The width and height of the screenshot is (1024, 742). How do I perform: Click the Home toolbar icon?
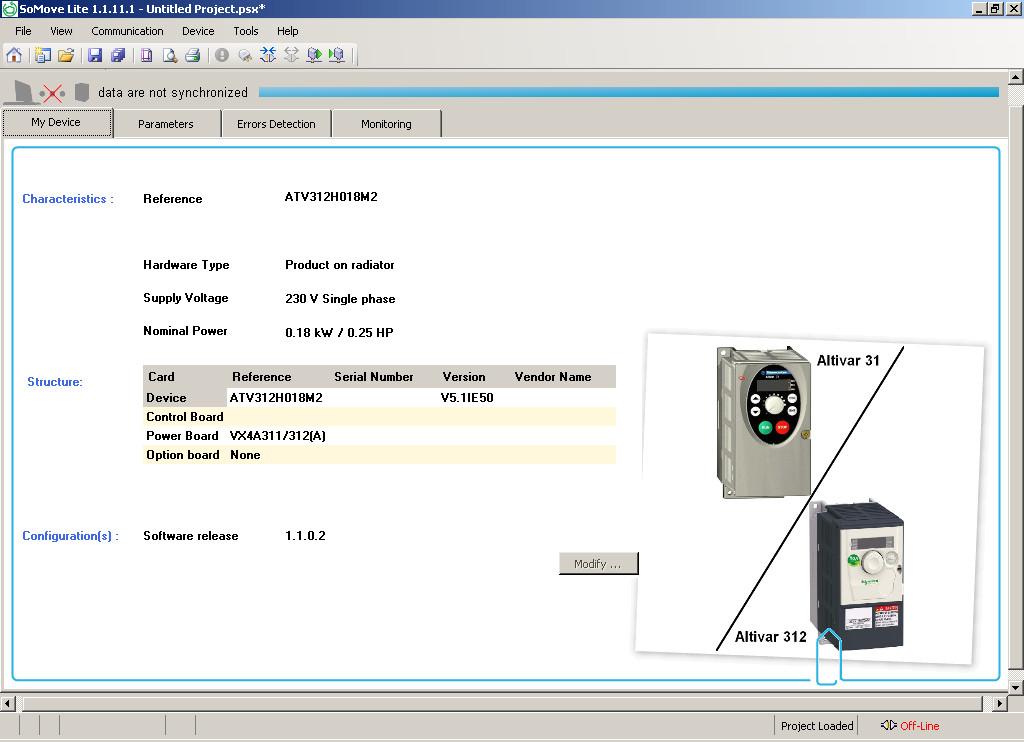tap(14, 55)
